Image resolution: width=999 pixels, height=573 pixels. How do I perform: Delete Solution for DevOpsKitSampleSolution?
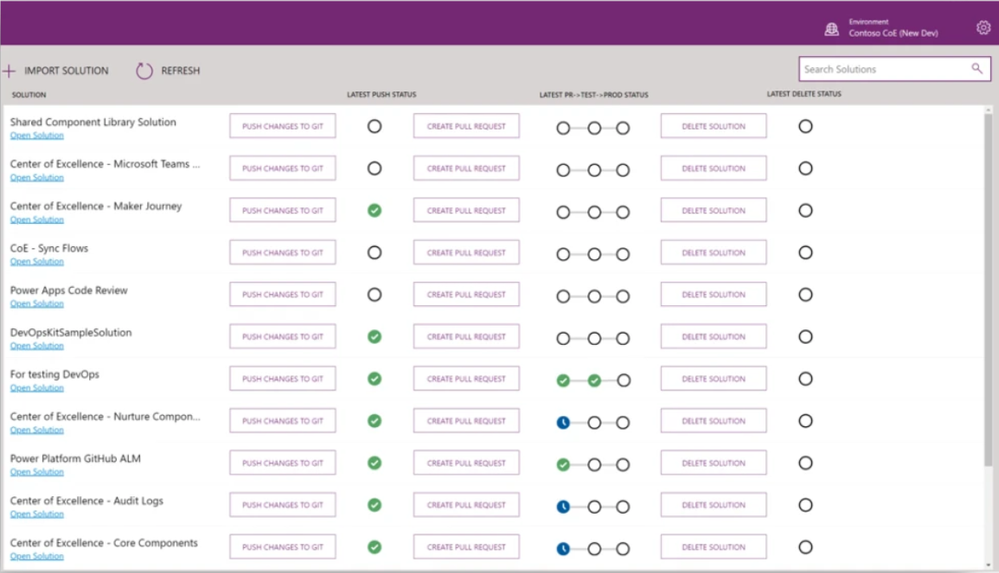[714, 337]
